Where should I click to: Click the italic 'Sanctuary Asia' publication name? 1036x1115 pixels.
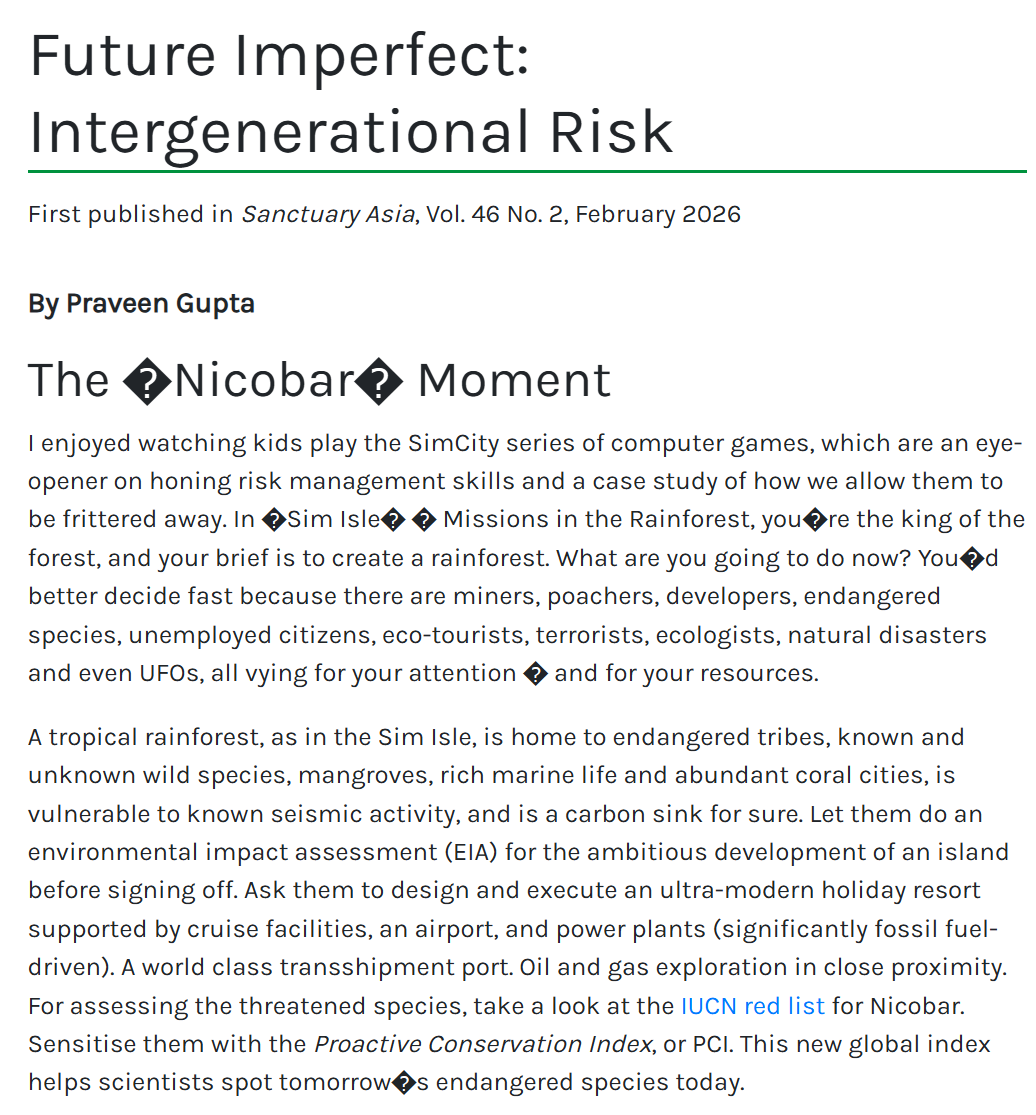[x=327, y=214]
